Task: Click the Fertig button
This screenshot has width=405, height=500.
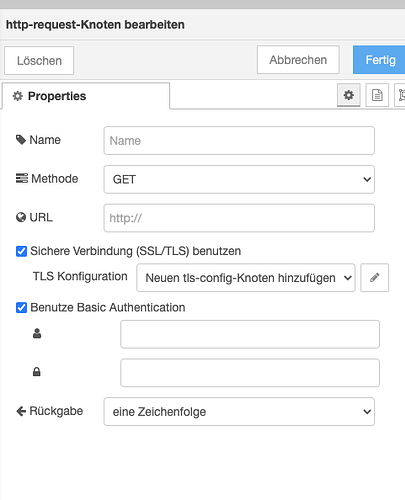Action: pos(380,60)
